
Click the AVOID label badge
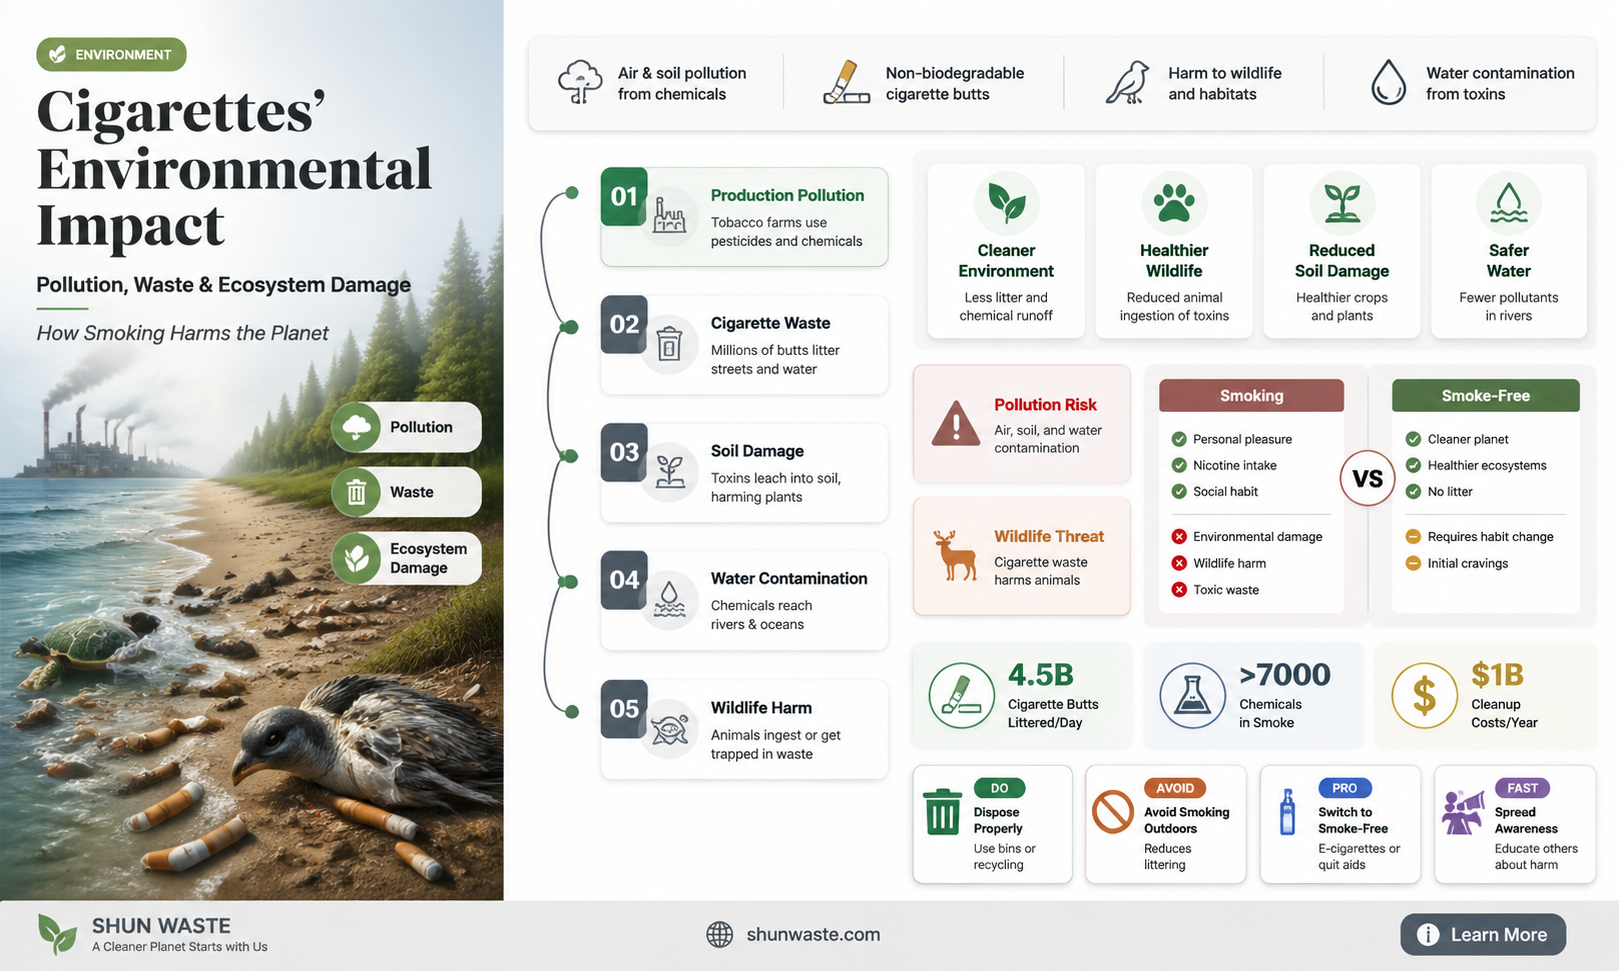1175,788
